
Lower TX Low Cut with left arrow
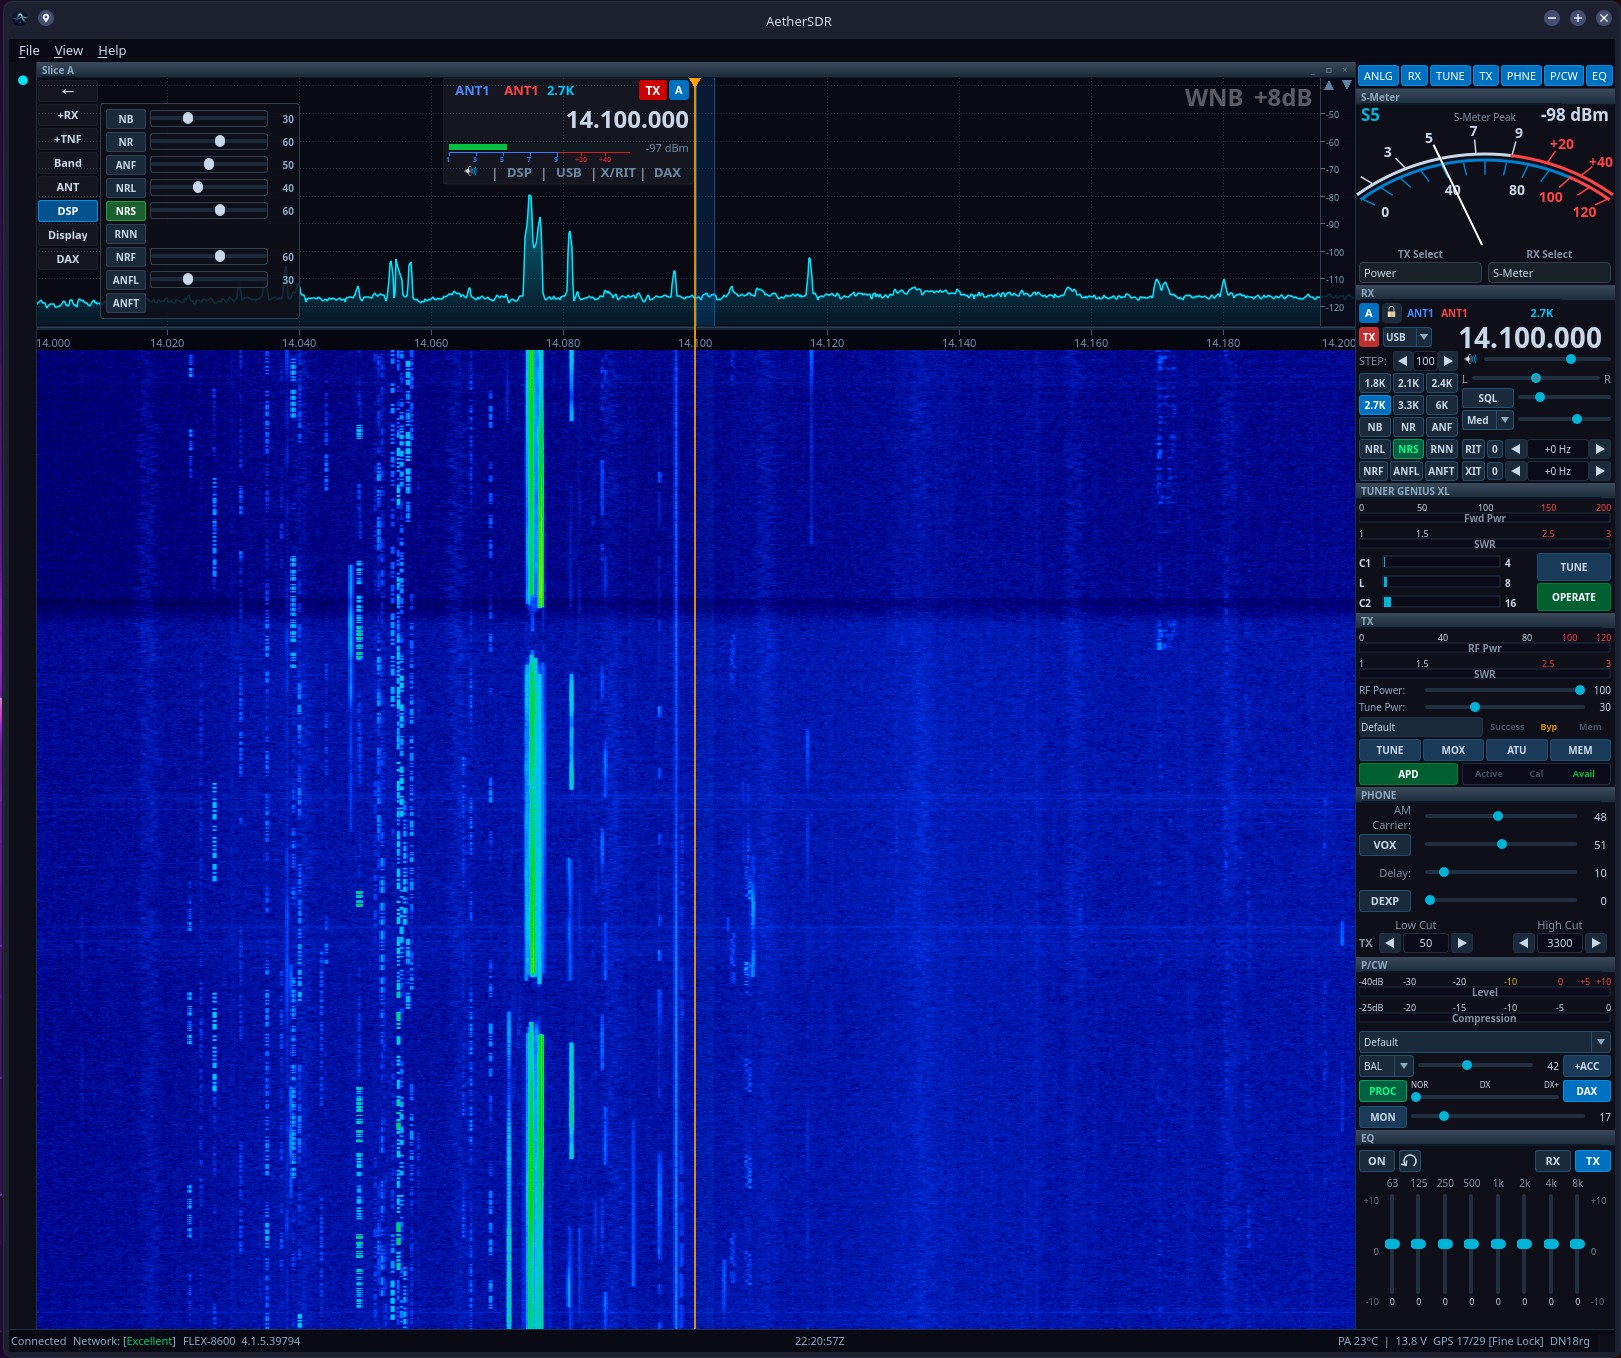tap(1389, 943)
